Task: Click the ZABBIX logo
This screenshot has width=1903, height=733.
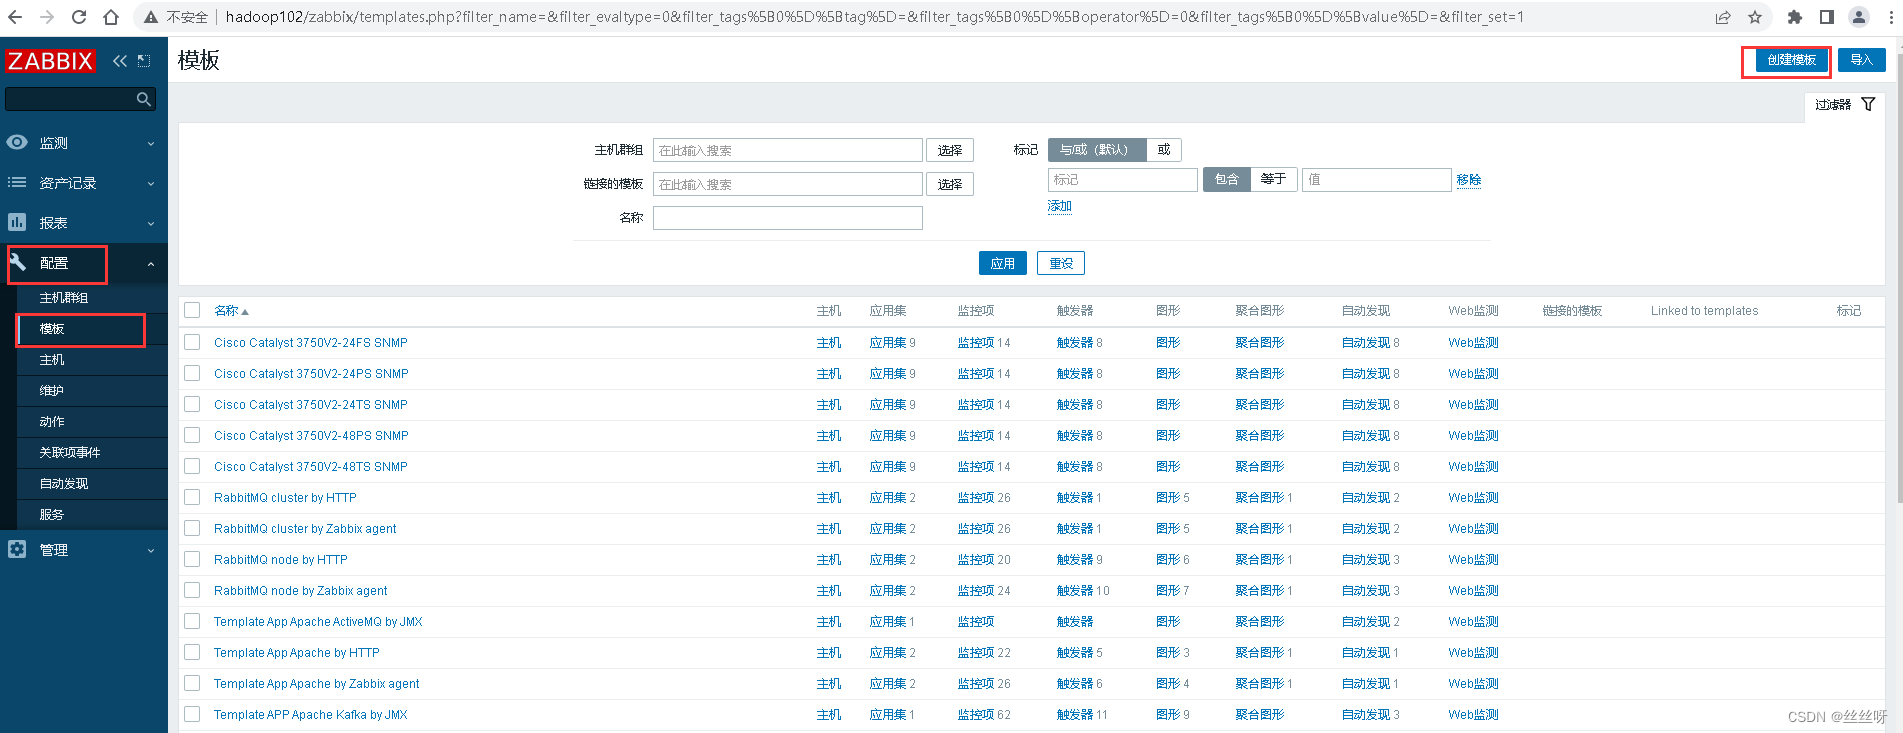Action: (50, 61)
